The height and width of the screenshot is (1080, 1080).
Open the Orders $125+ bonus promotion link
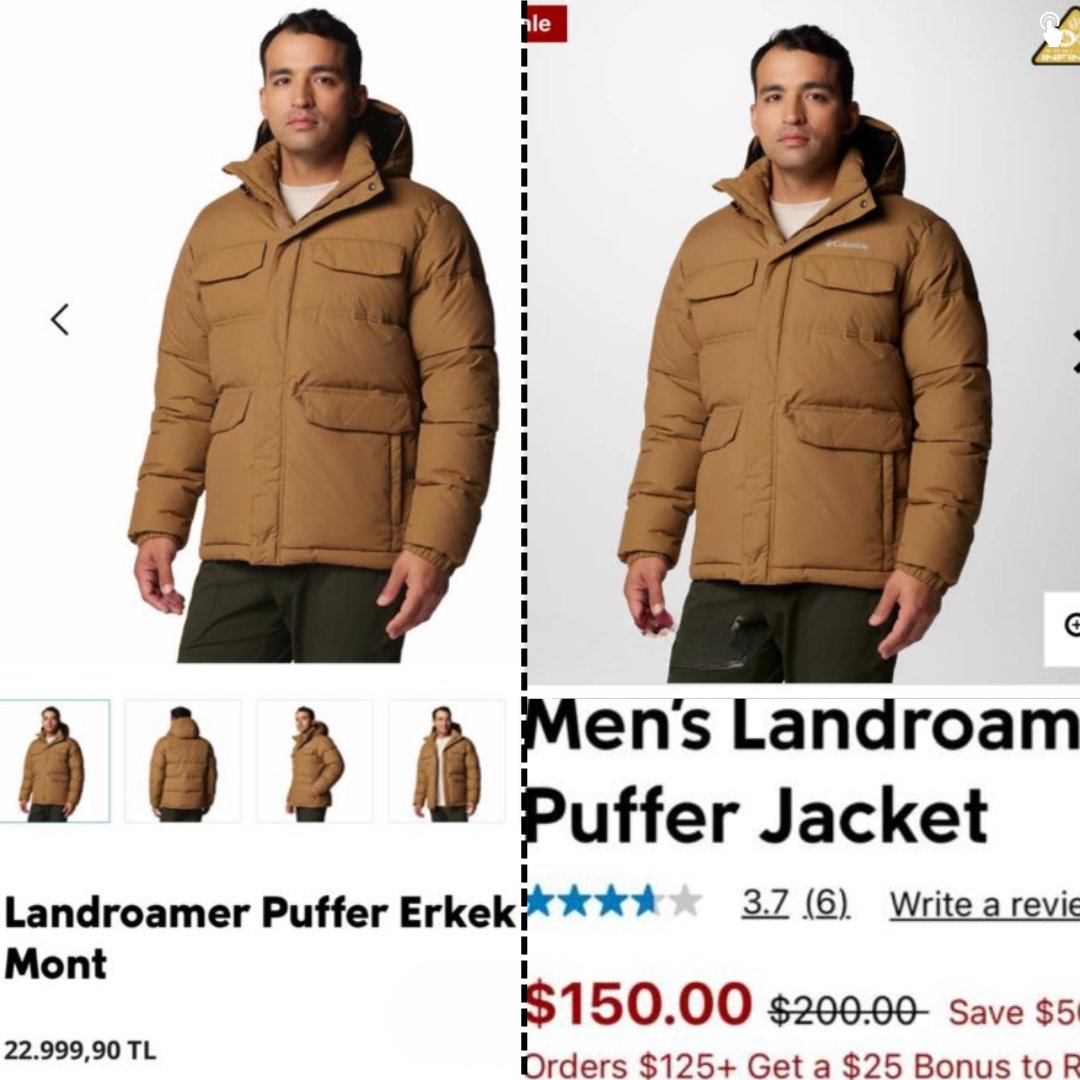[804, 1065]
